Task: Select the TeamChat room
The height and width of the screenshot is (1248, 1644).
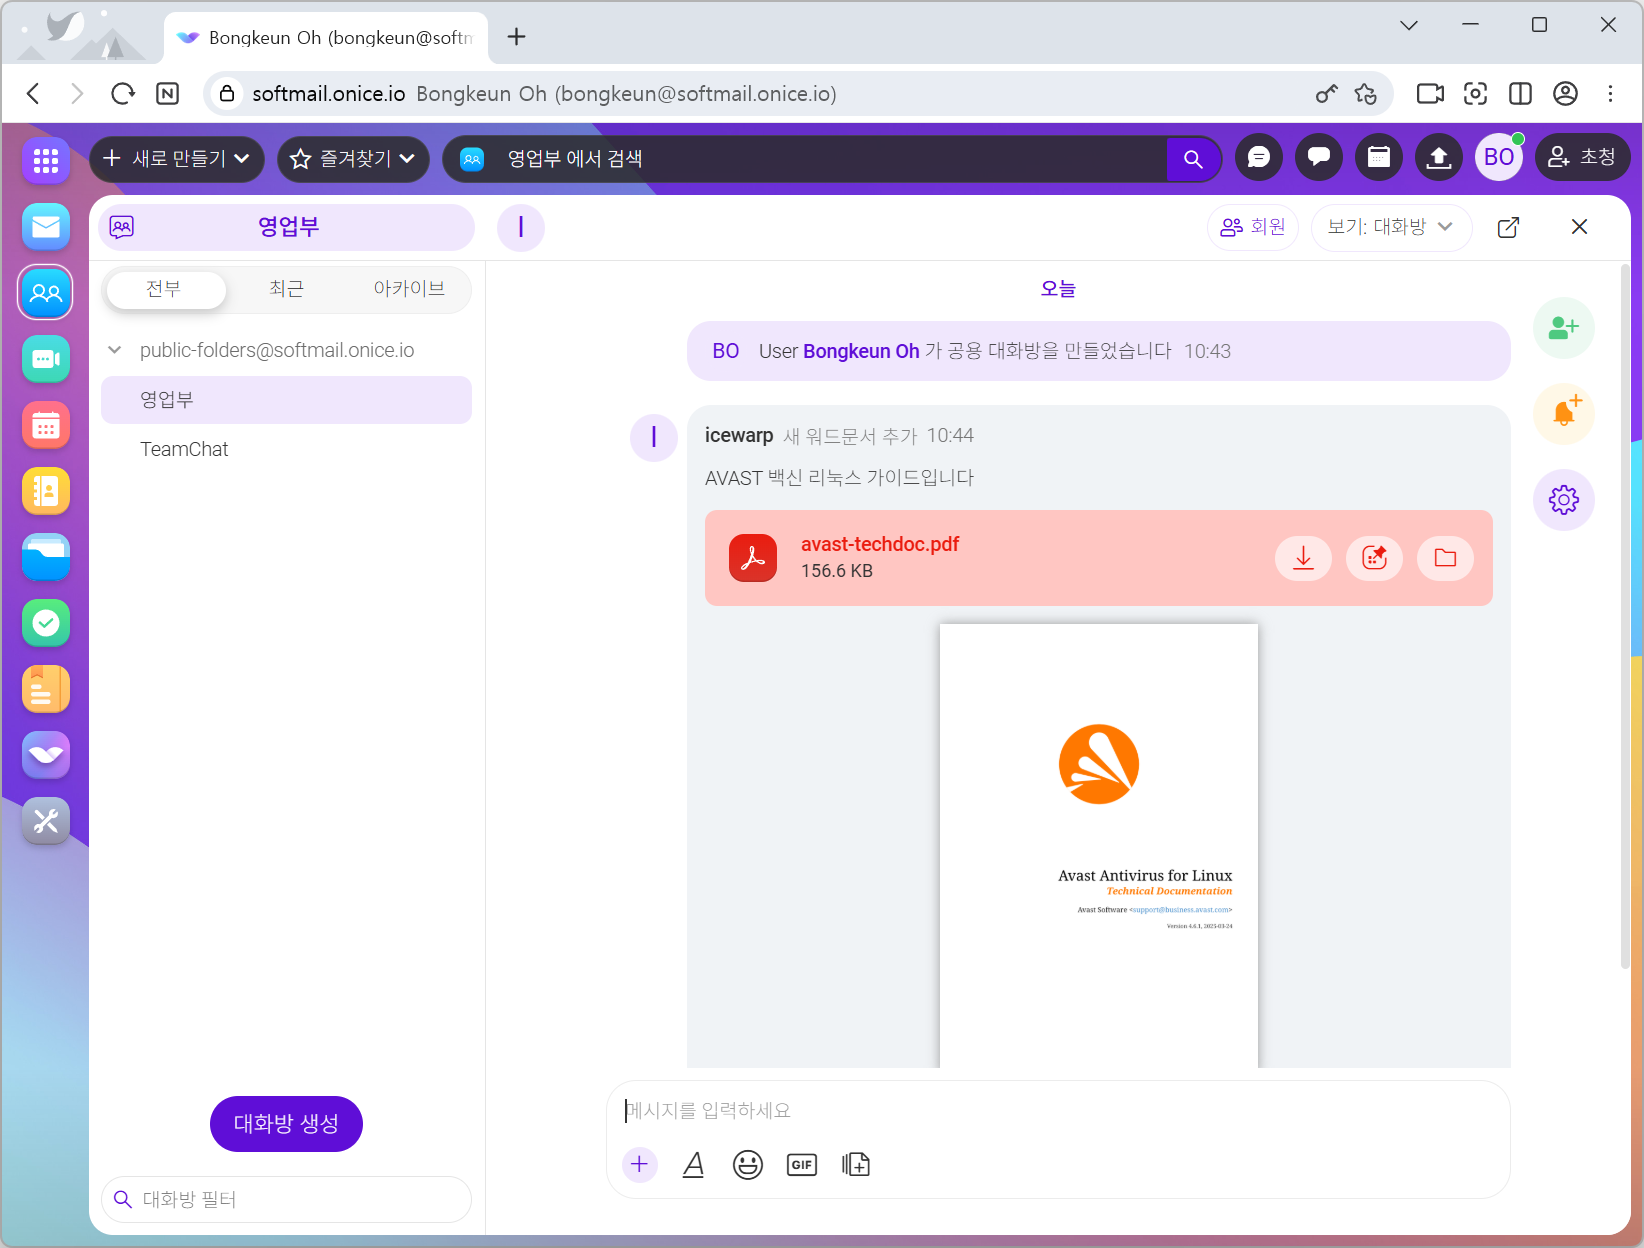Action: [184, 449]
